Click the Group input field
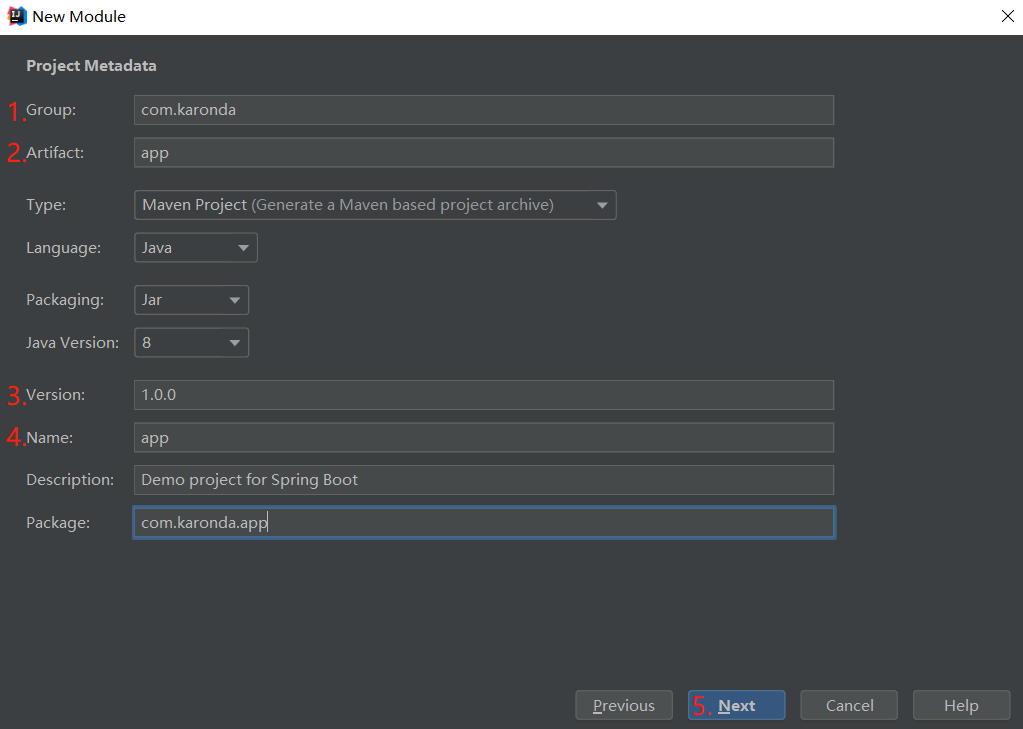The width and height of the screenshot is (1023, 729). coord(483,110)
